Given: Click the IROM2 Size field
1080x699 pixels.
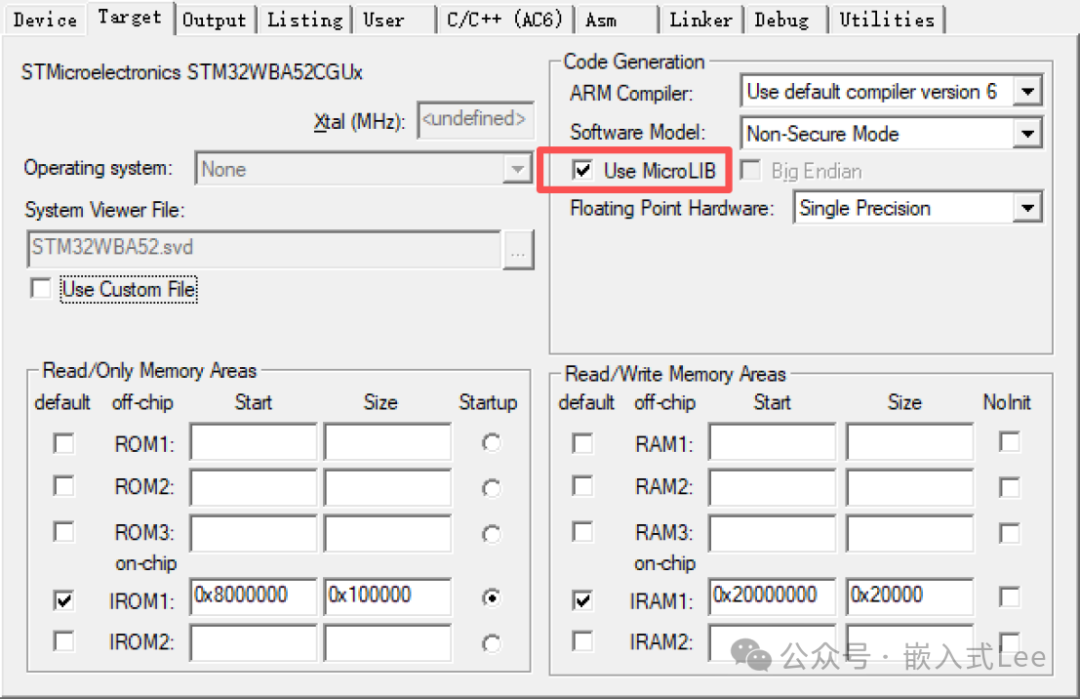Looking at the screenshot, I should 388,643.
